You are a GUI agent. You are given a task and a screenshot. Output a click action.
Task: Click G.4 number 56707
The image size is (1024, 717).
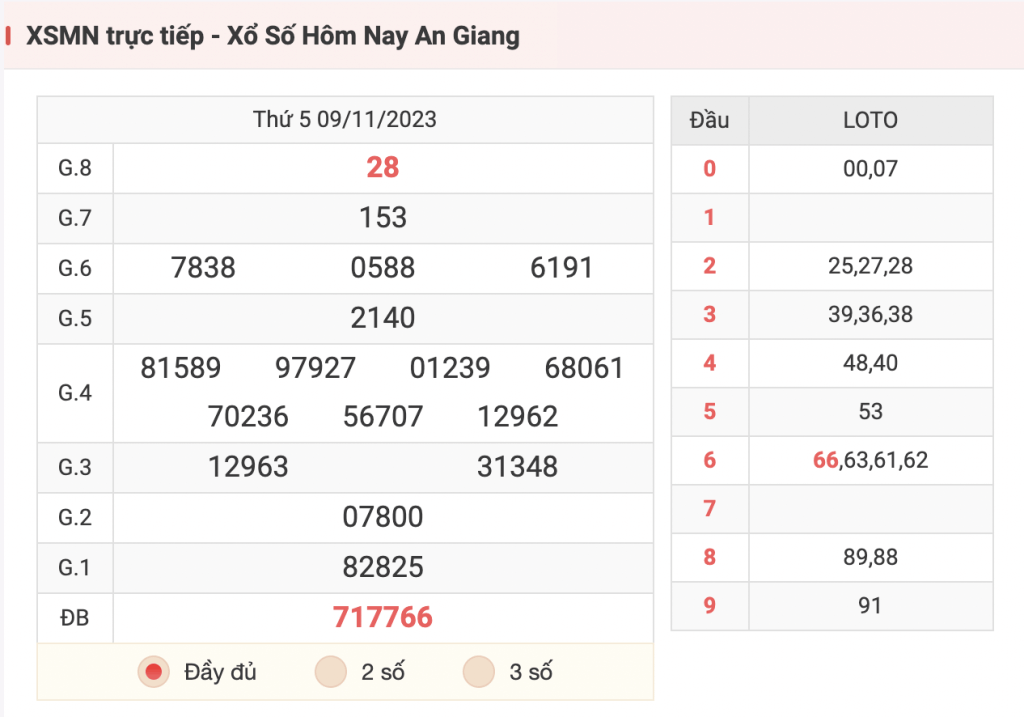pyautogui.click(x=383, y=417)
